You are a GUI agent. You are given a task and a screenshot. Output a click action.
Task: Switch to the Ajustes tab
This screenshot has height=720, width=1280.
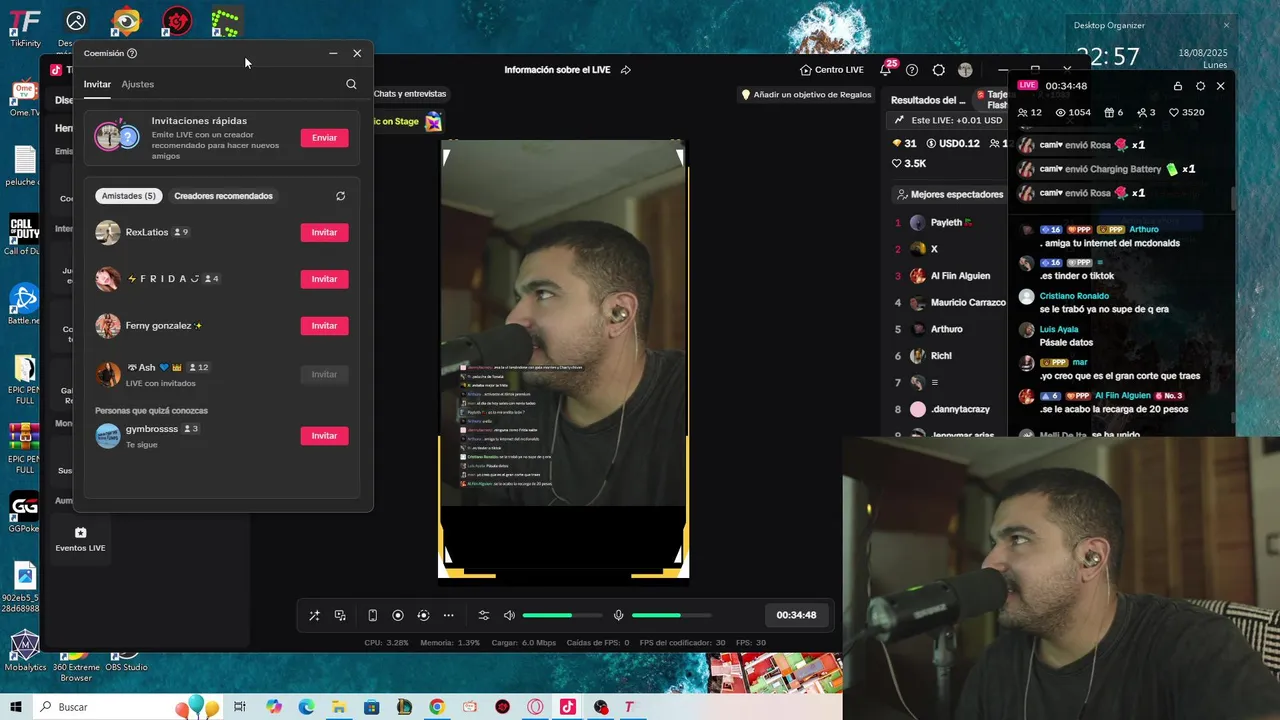tap(138, 84)
